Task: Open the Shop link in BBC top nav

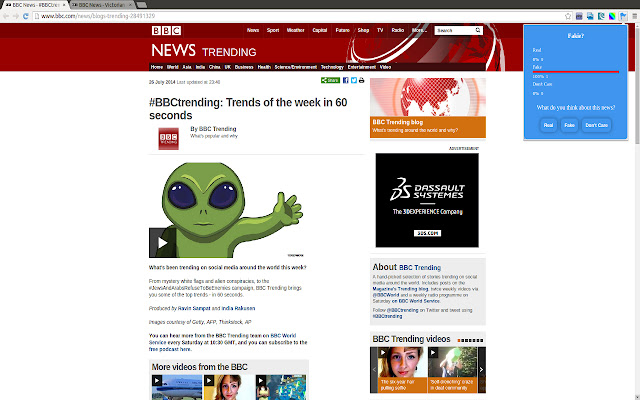Action: pos(363,30)
